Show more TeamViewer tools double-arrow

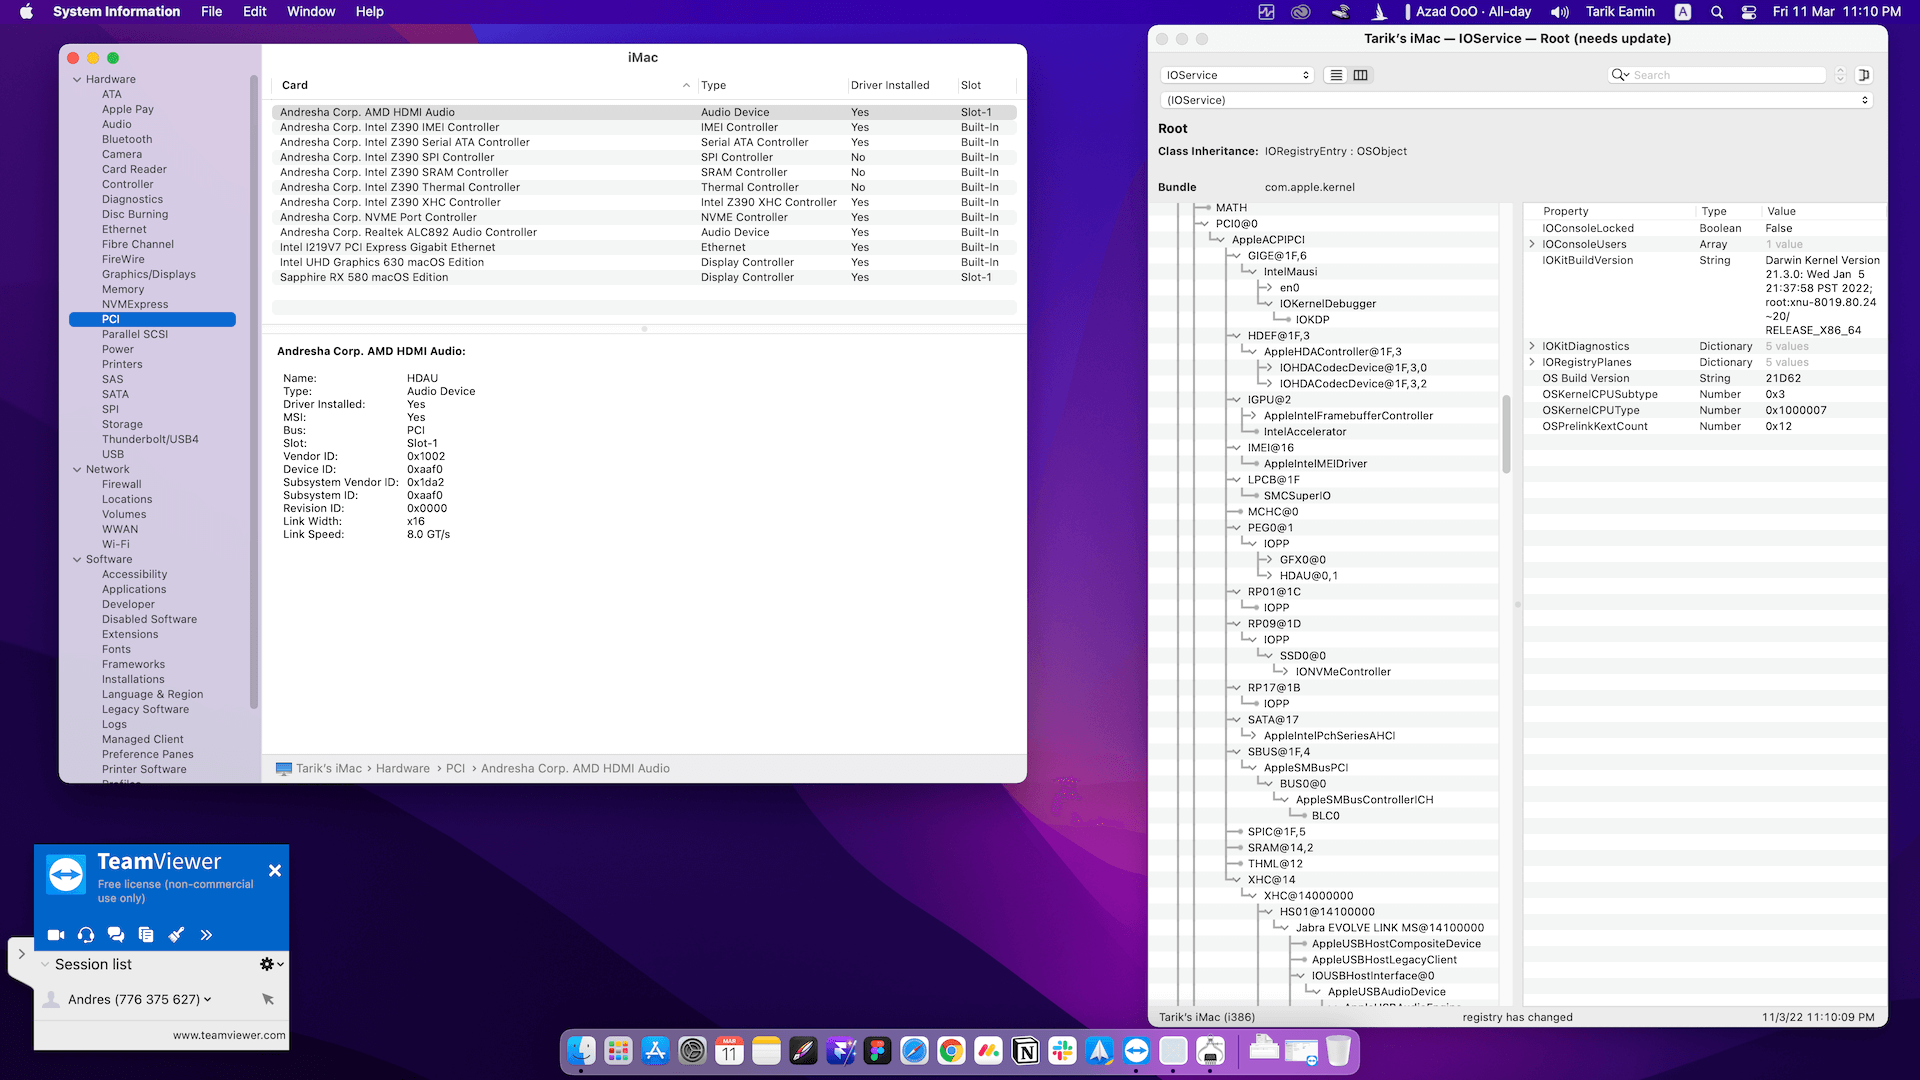click(206, 935)
